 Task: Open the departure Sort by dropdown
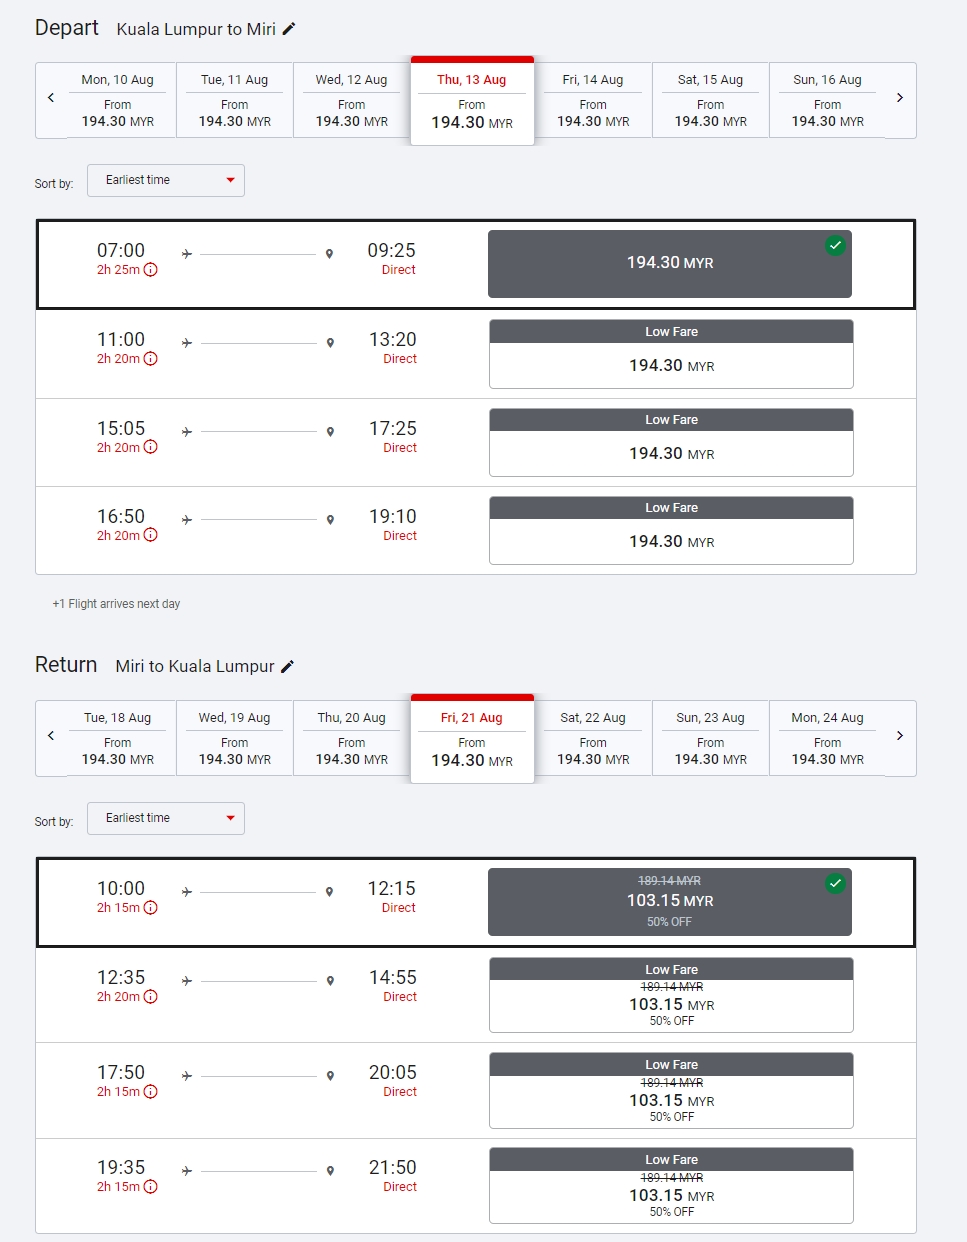click(166, 181)
